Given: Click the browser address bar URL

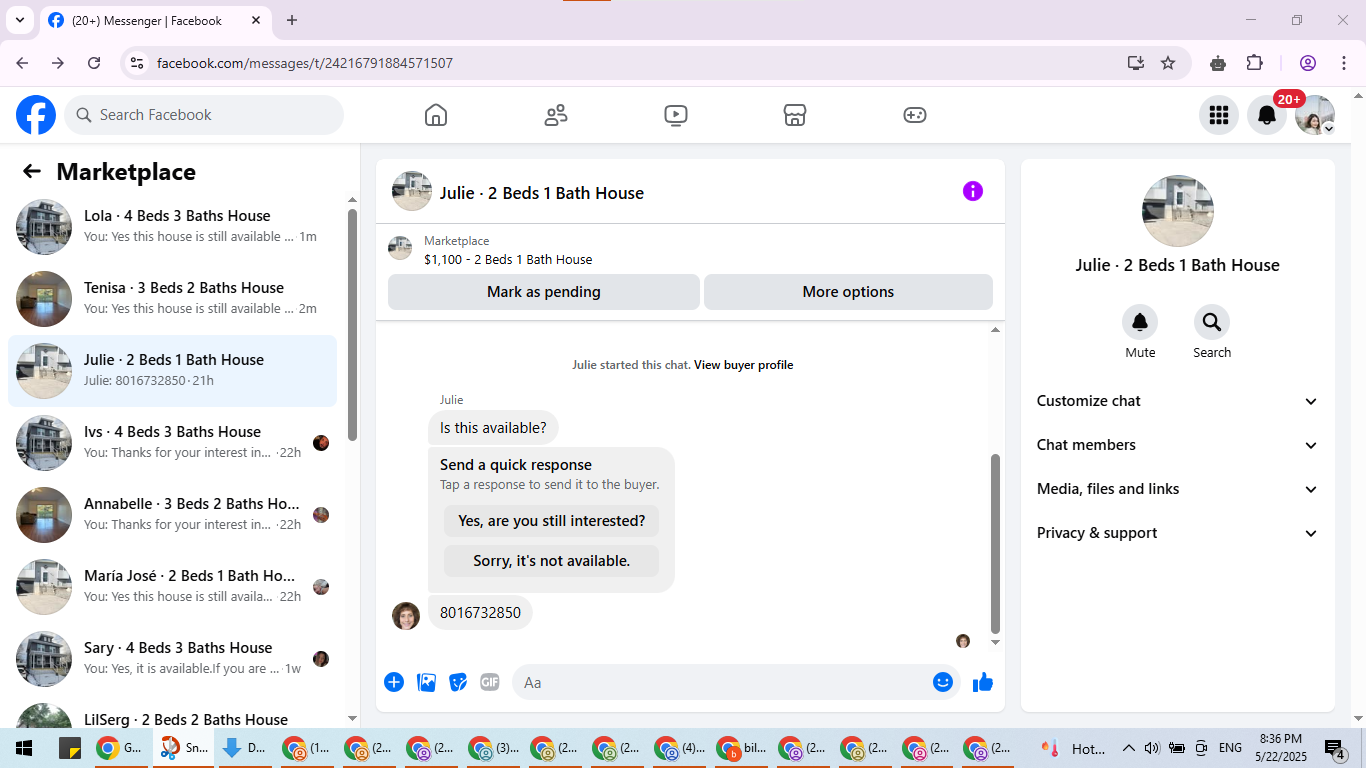Looking at the screenshot, I should coord(305,63).
